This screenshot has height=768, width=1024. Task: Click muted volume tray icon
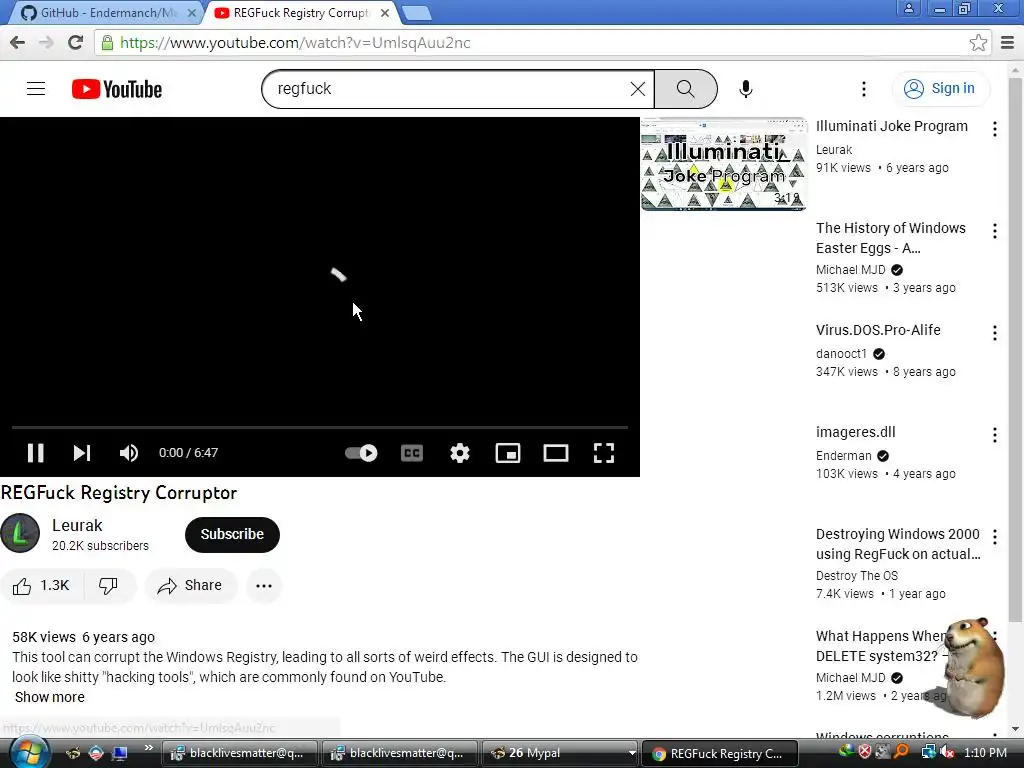(946, 753)
